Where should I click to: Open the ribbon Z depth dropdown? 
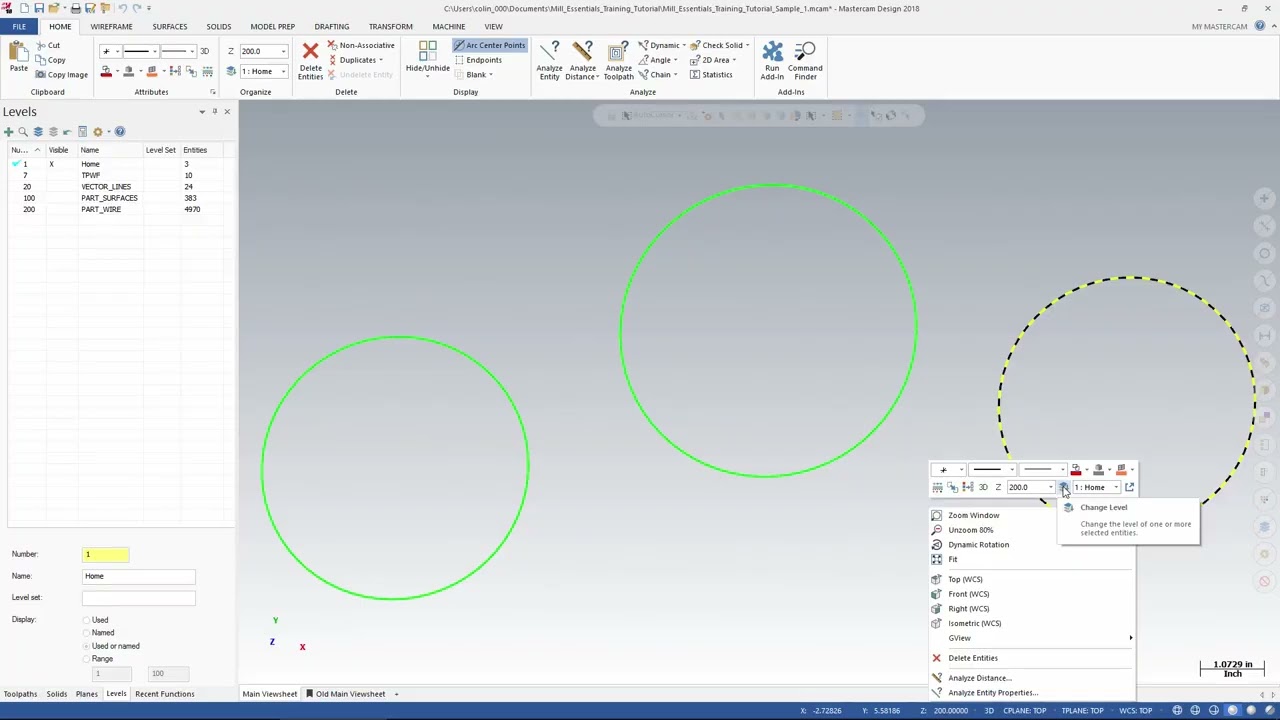pos(283,51)
